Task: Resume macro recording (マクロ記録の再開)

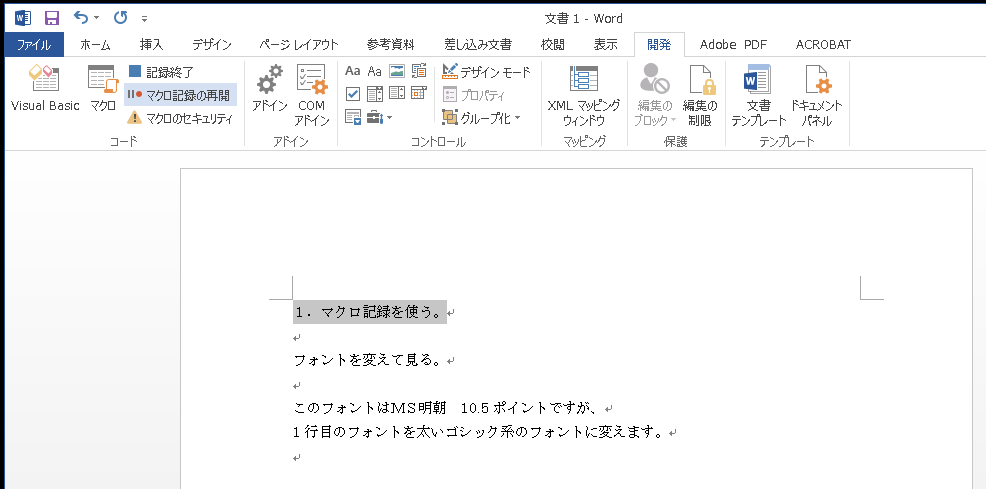Action: pos(180,95)
